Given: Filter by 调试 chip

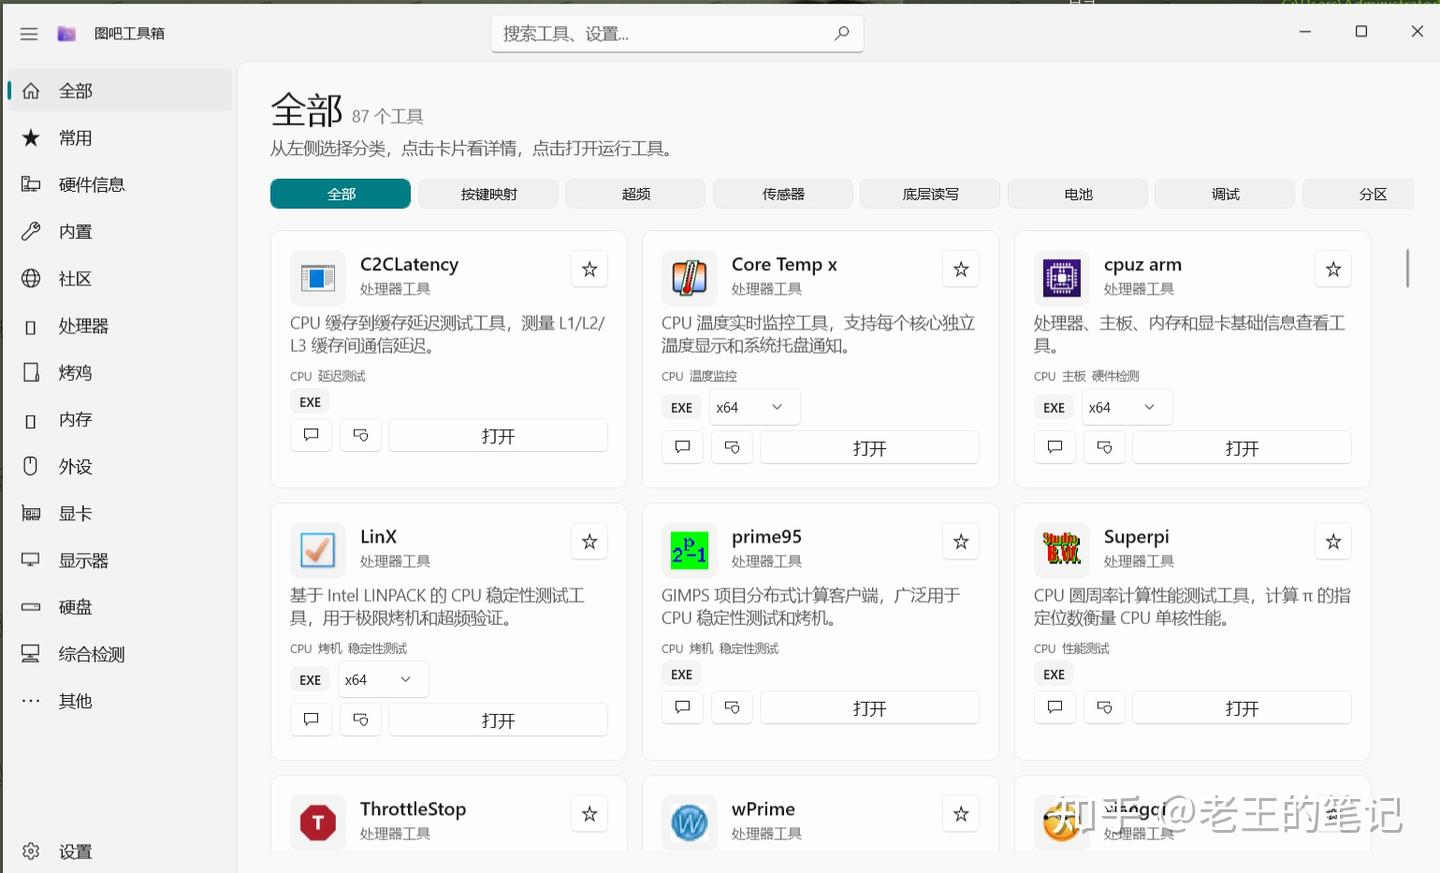Looking at the screenshot, I should point(1225,194).
